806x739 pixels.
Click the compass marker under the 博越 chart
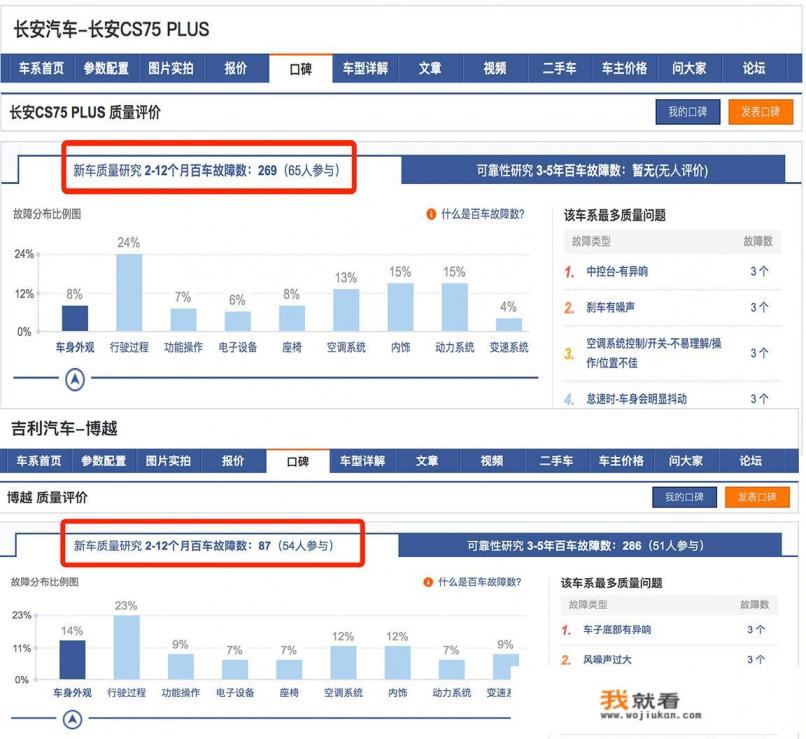click(72, 719)
